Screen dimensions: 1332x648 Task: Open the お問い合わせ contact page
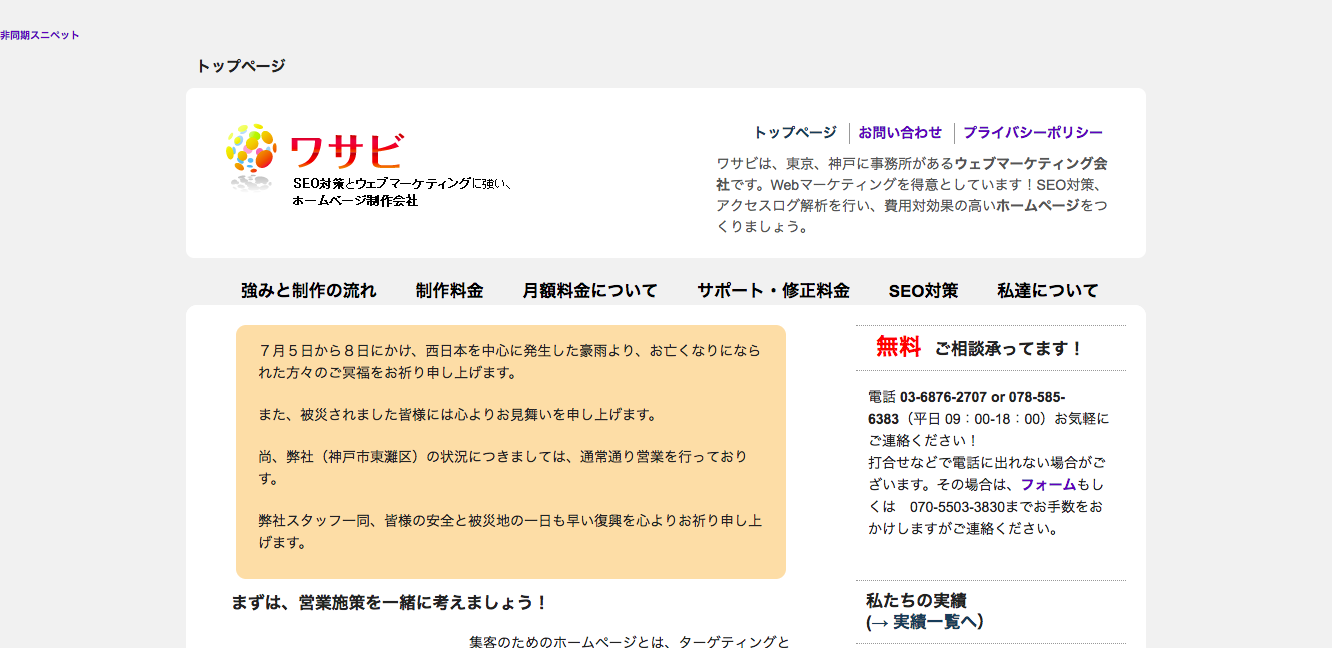[900, 132]
